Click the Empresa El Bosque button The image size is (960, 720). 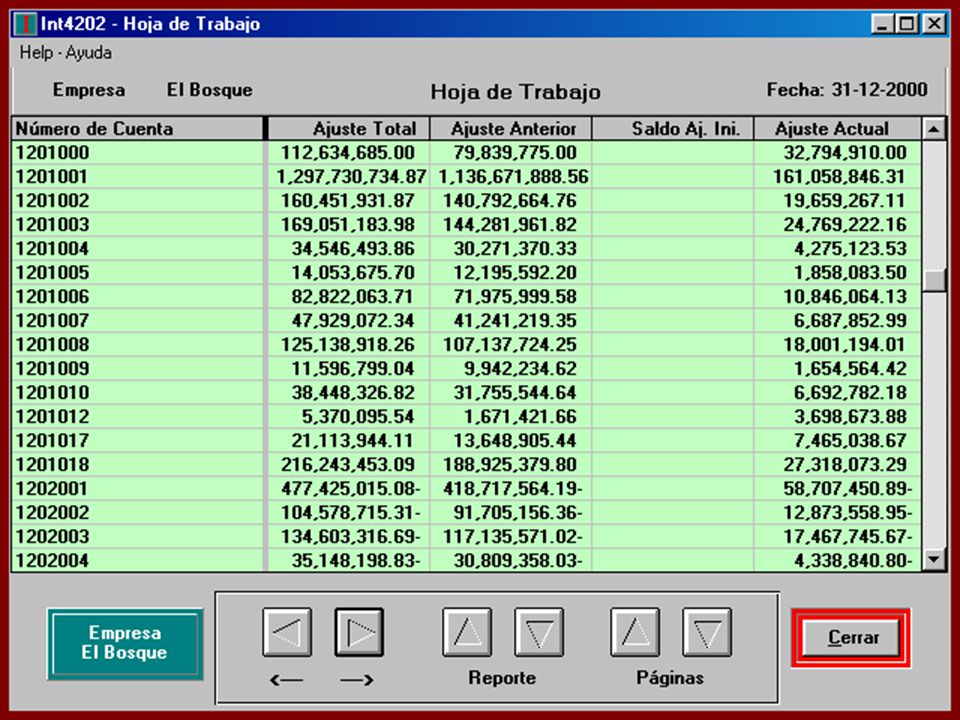tap(125, 643)
